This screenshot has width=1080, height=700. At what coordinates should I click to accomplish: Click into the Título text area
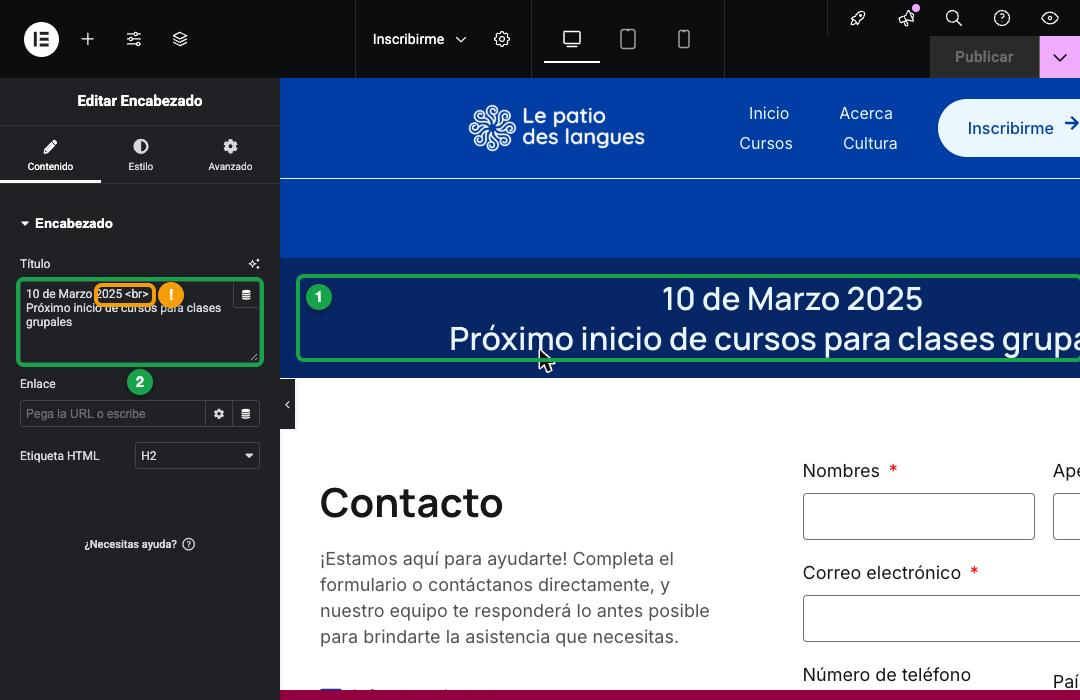point(140,322)
